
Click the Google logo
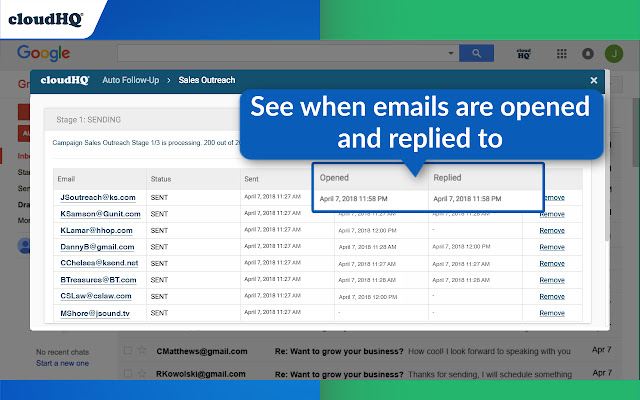(43, 53)
